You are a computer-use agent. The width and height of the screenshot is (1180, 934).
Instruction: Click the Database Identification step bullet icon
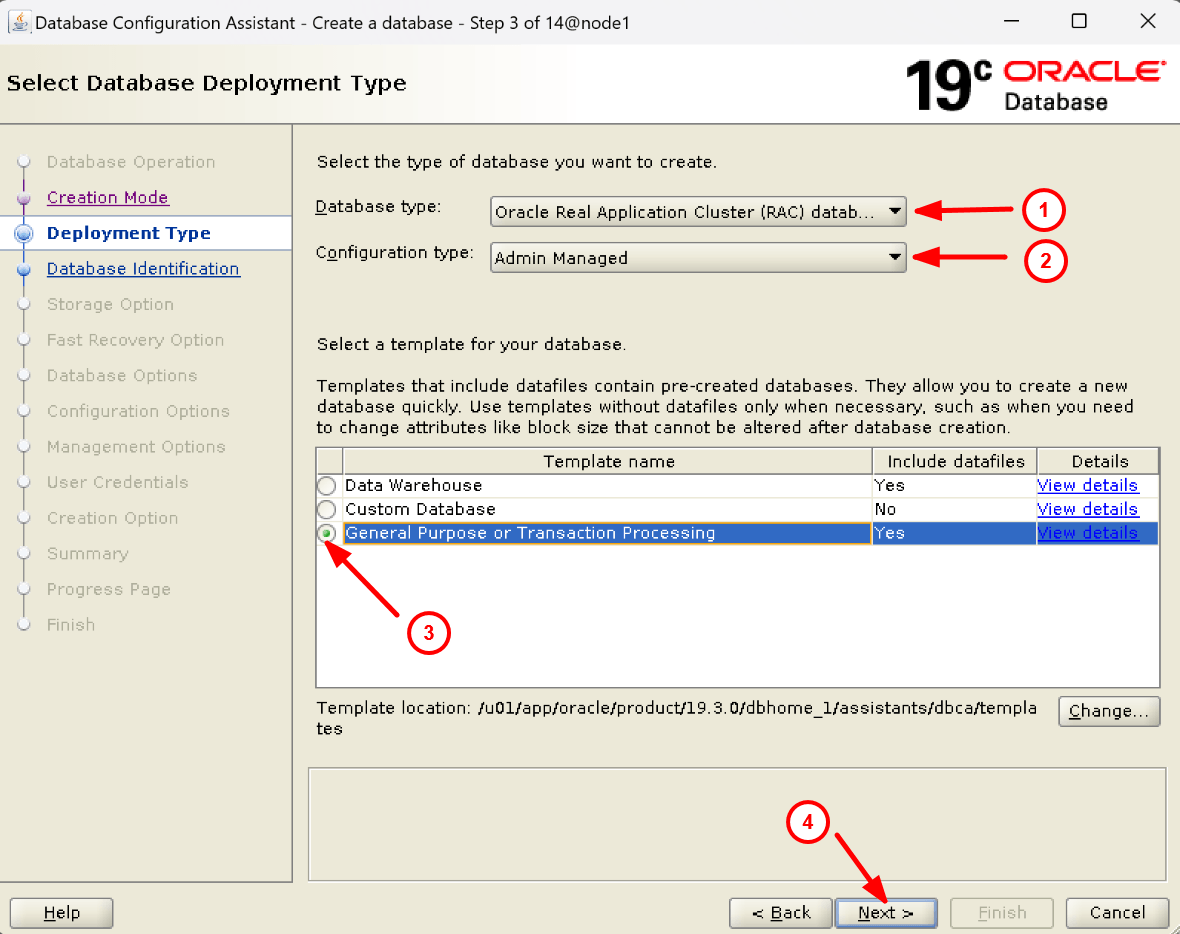[x=25, y=270]
